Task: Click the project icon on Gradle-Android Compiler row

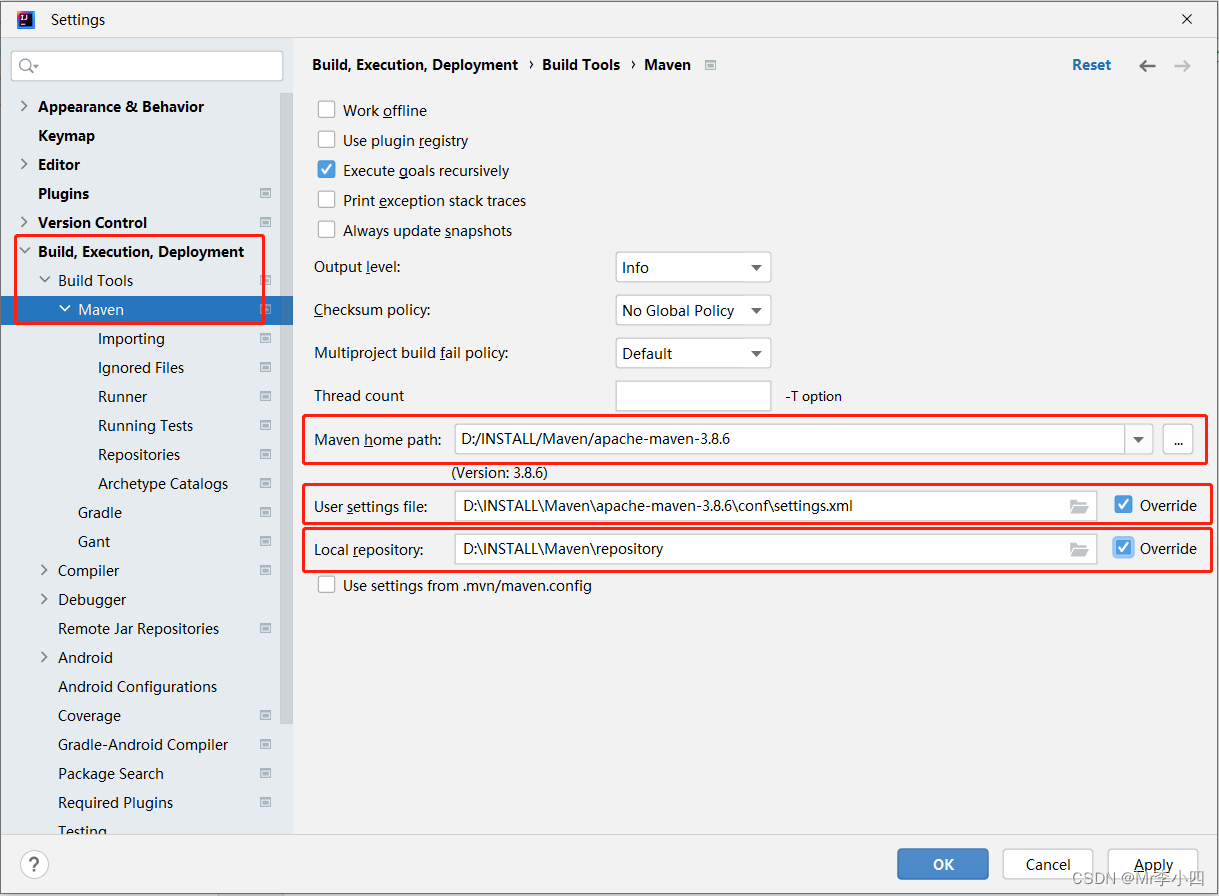Action: pyautogui.click(x=265, y=744)
